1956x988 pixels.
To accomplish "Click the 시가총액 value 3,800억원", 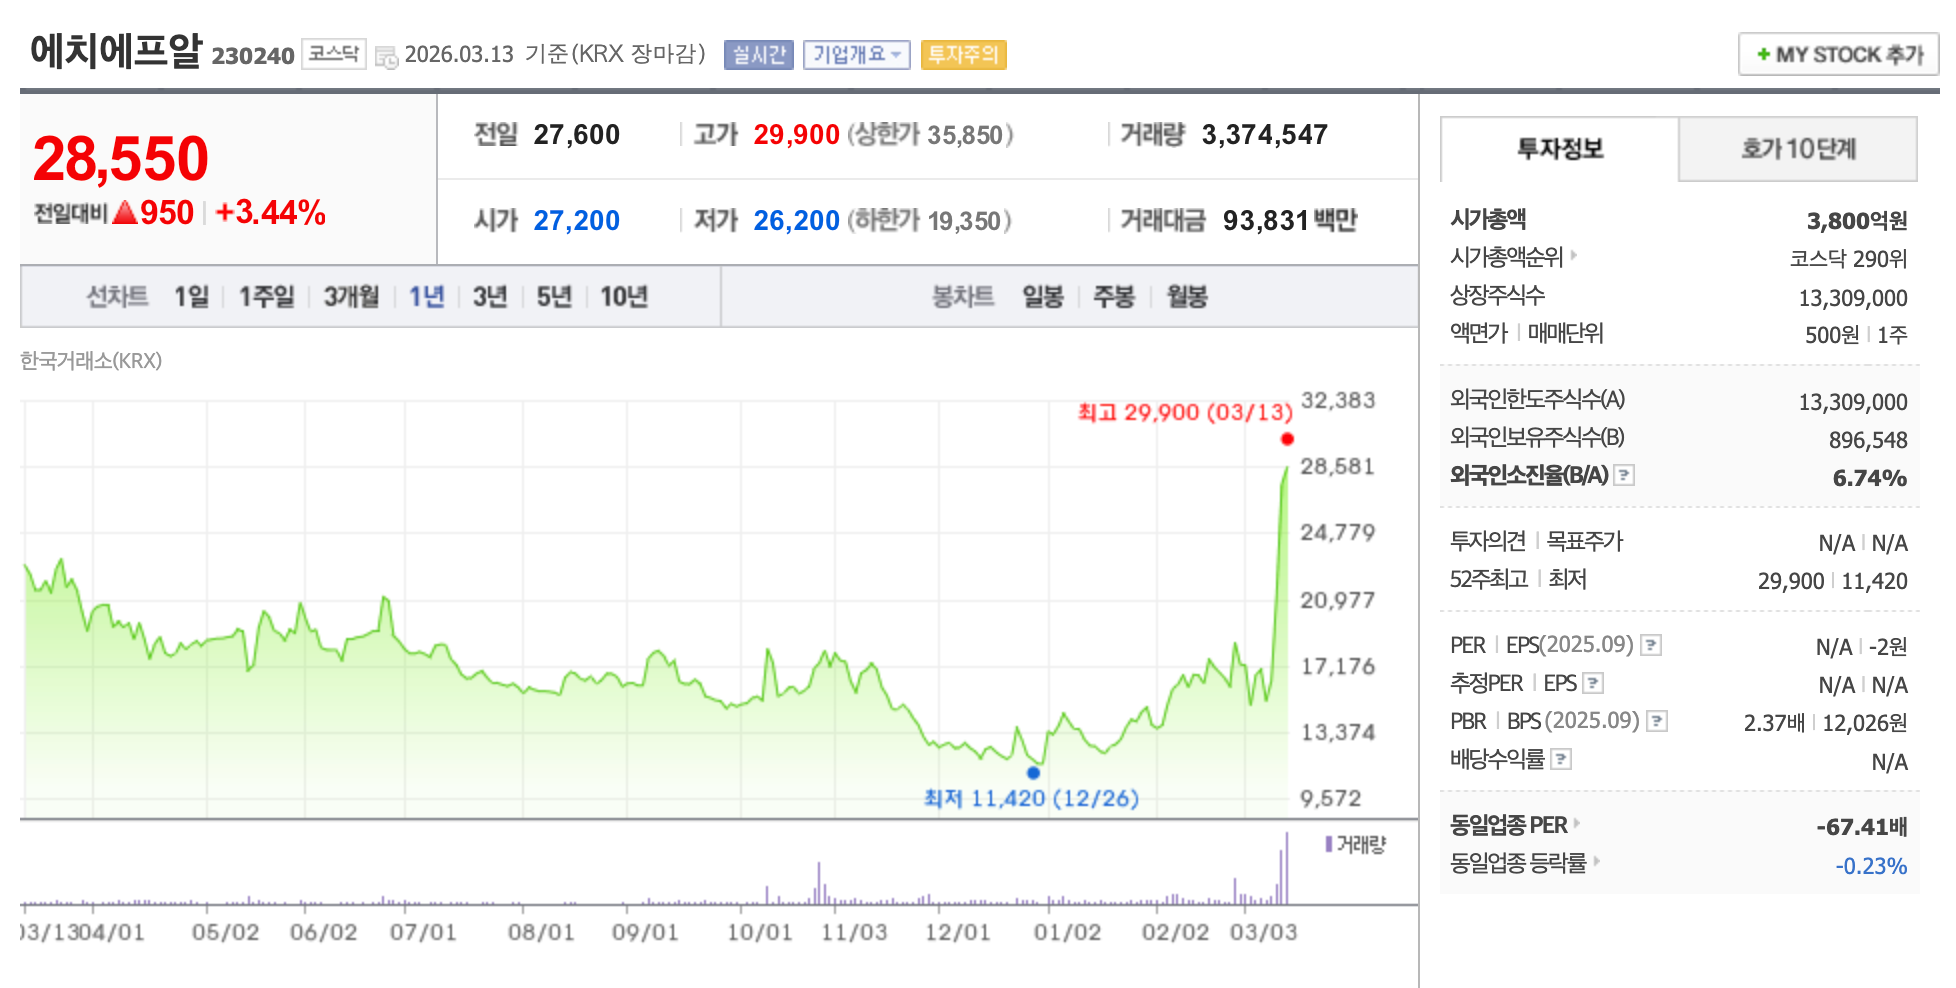I will pos(1857,220).
